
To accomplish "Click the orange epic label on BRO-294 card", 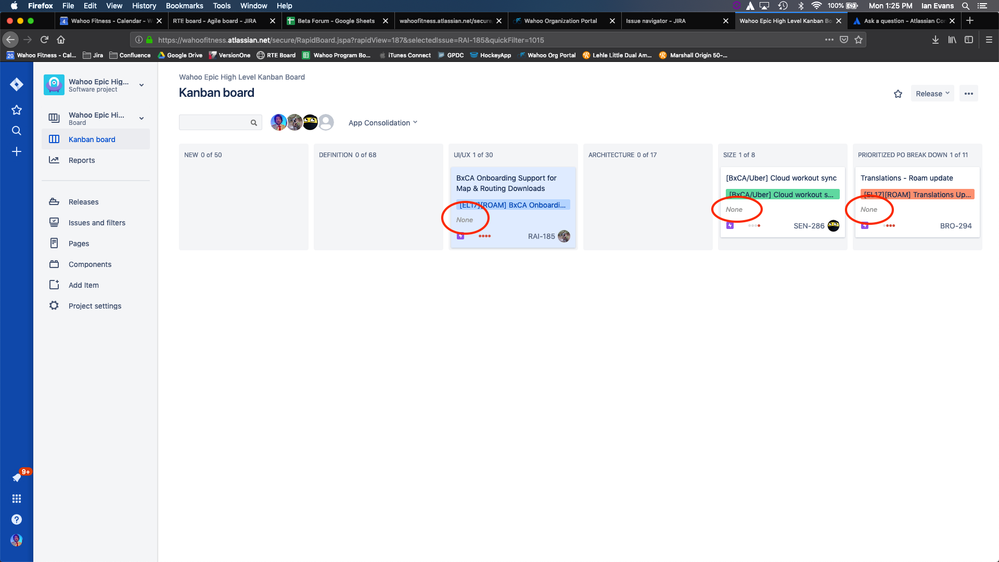I will [917, 194].
